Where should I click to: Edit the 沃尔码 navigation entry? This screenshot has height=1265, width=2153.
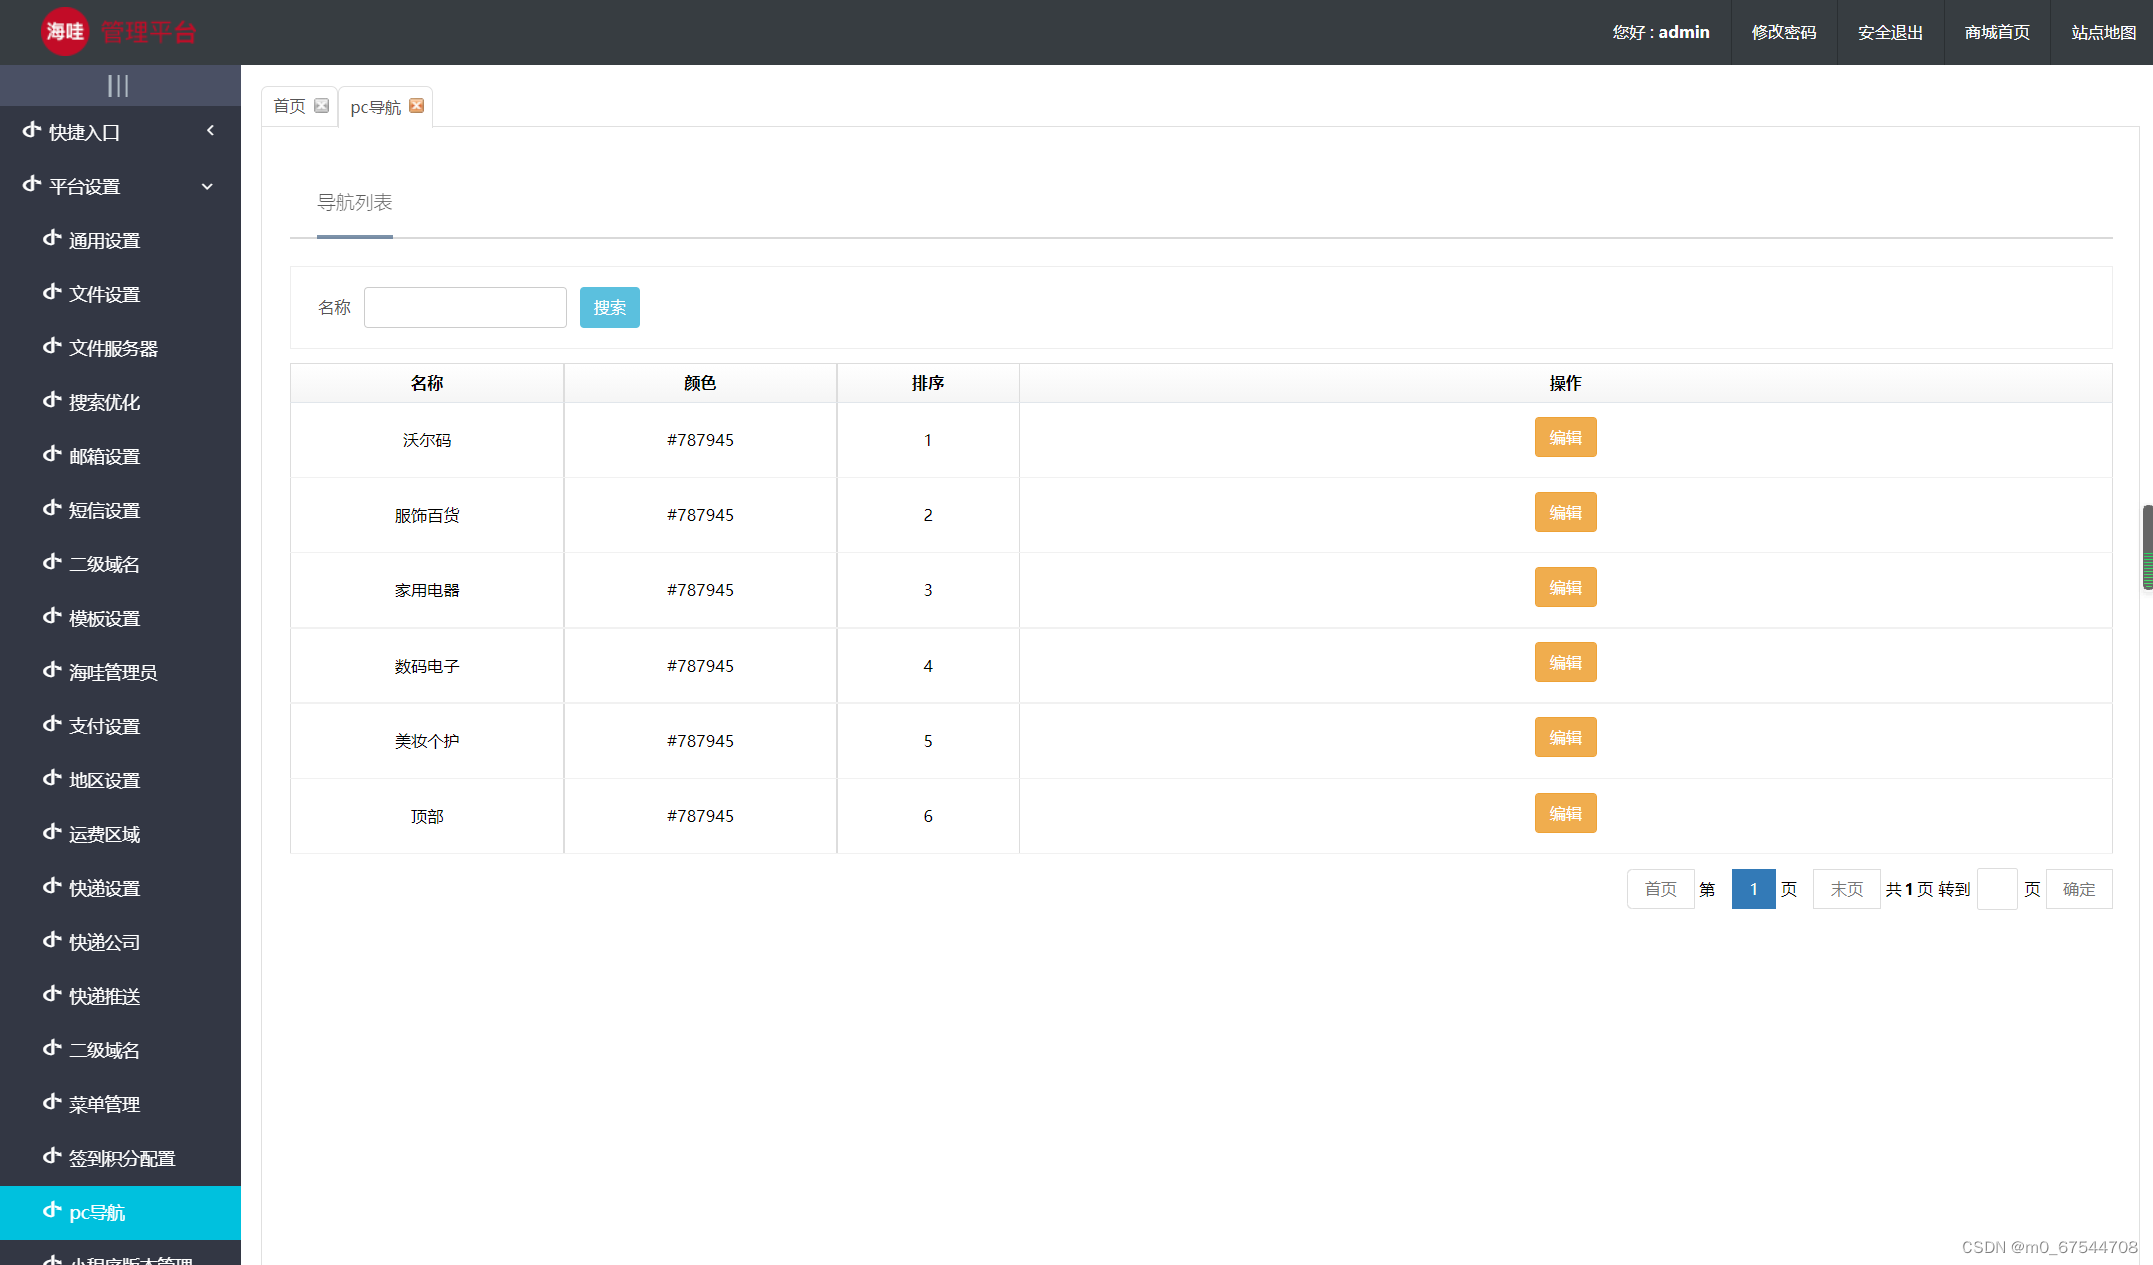point(1565,438)
